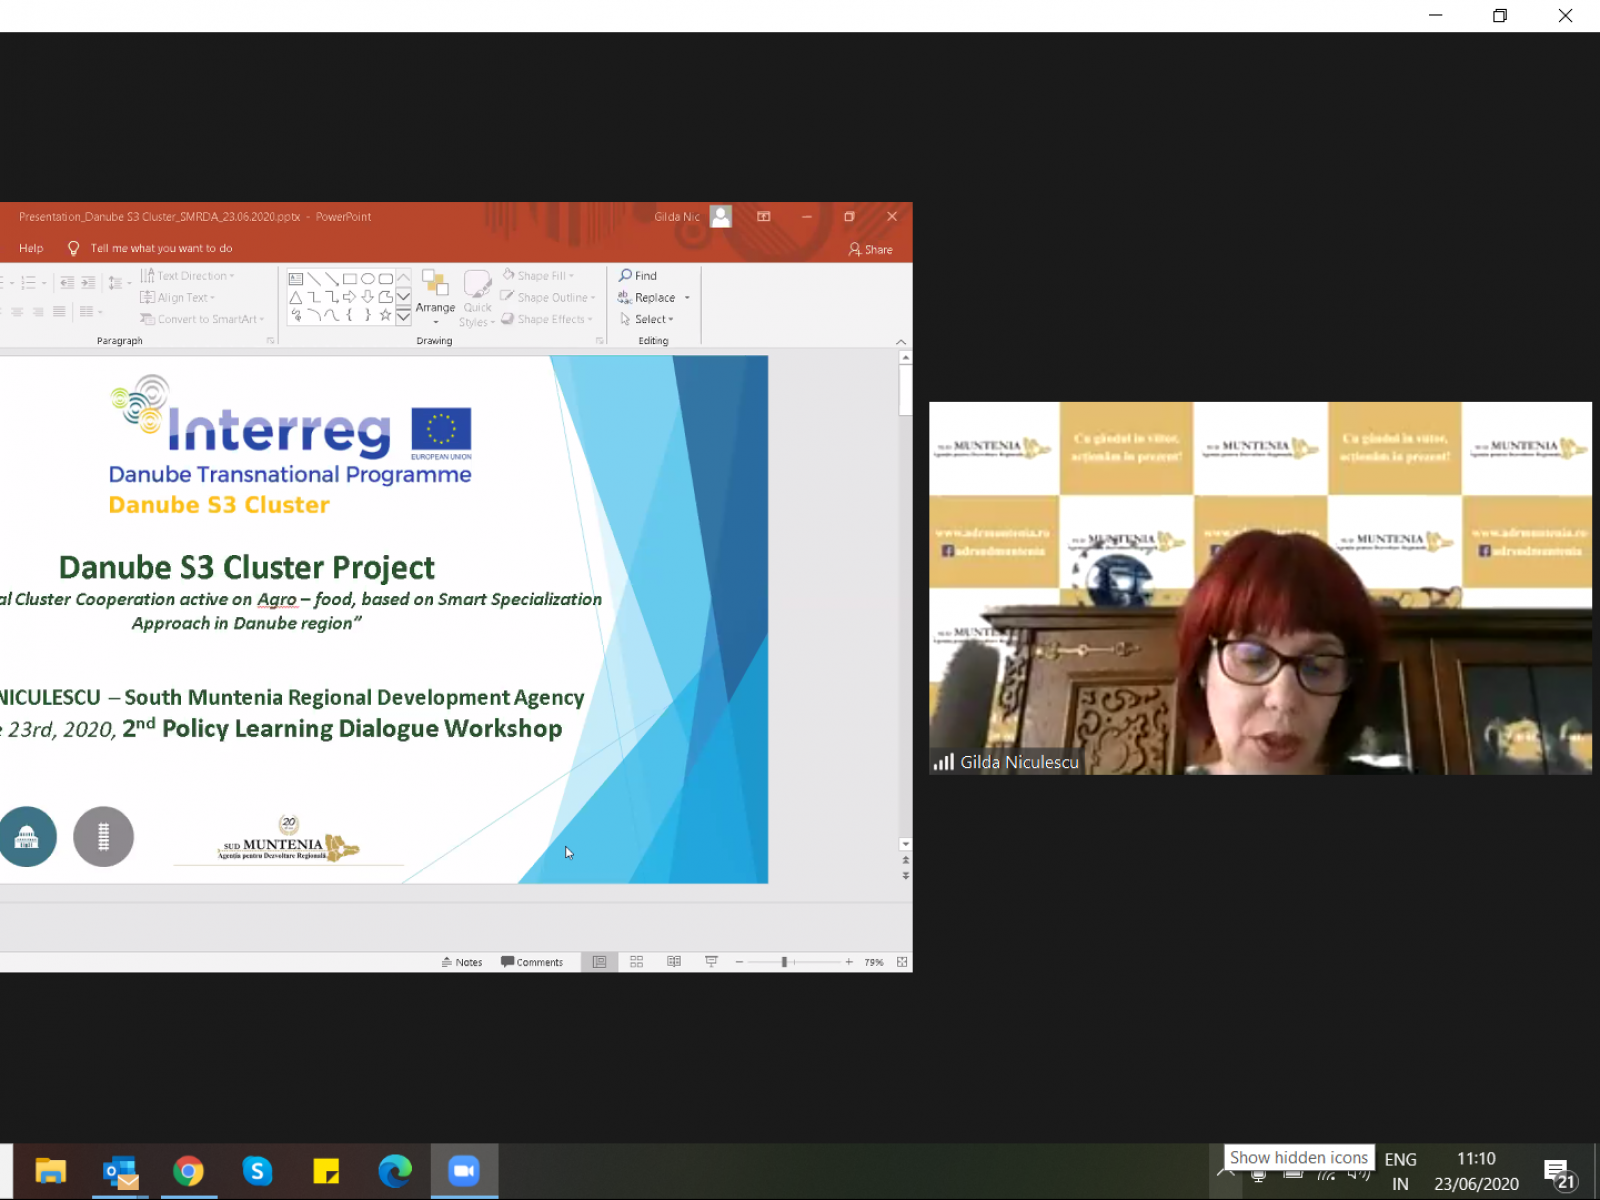Switch to Slide Sorter view

636,962
